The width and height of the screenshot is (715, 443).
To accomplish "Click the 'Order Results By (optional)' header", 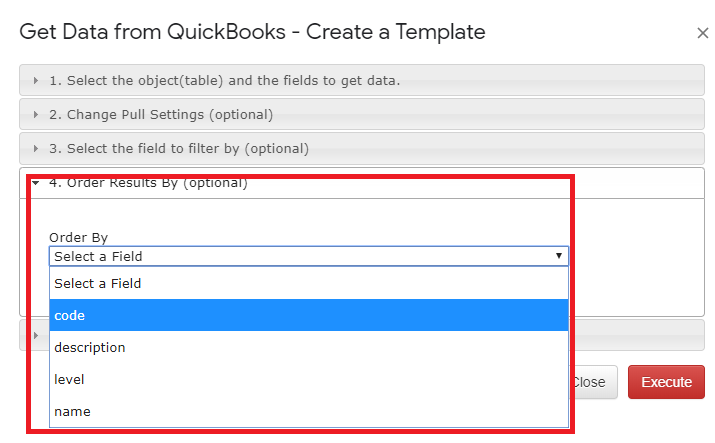I will pos(362,183).
